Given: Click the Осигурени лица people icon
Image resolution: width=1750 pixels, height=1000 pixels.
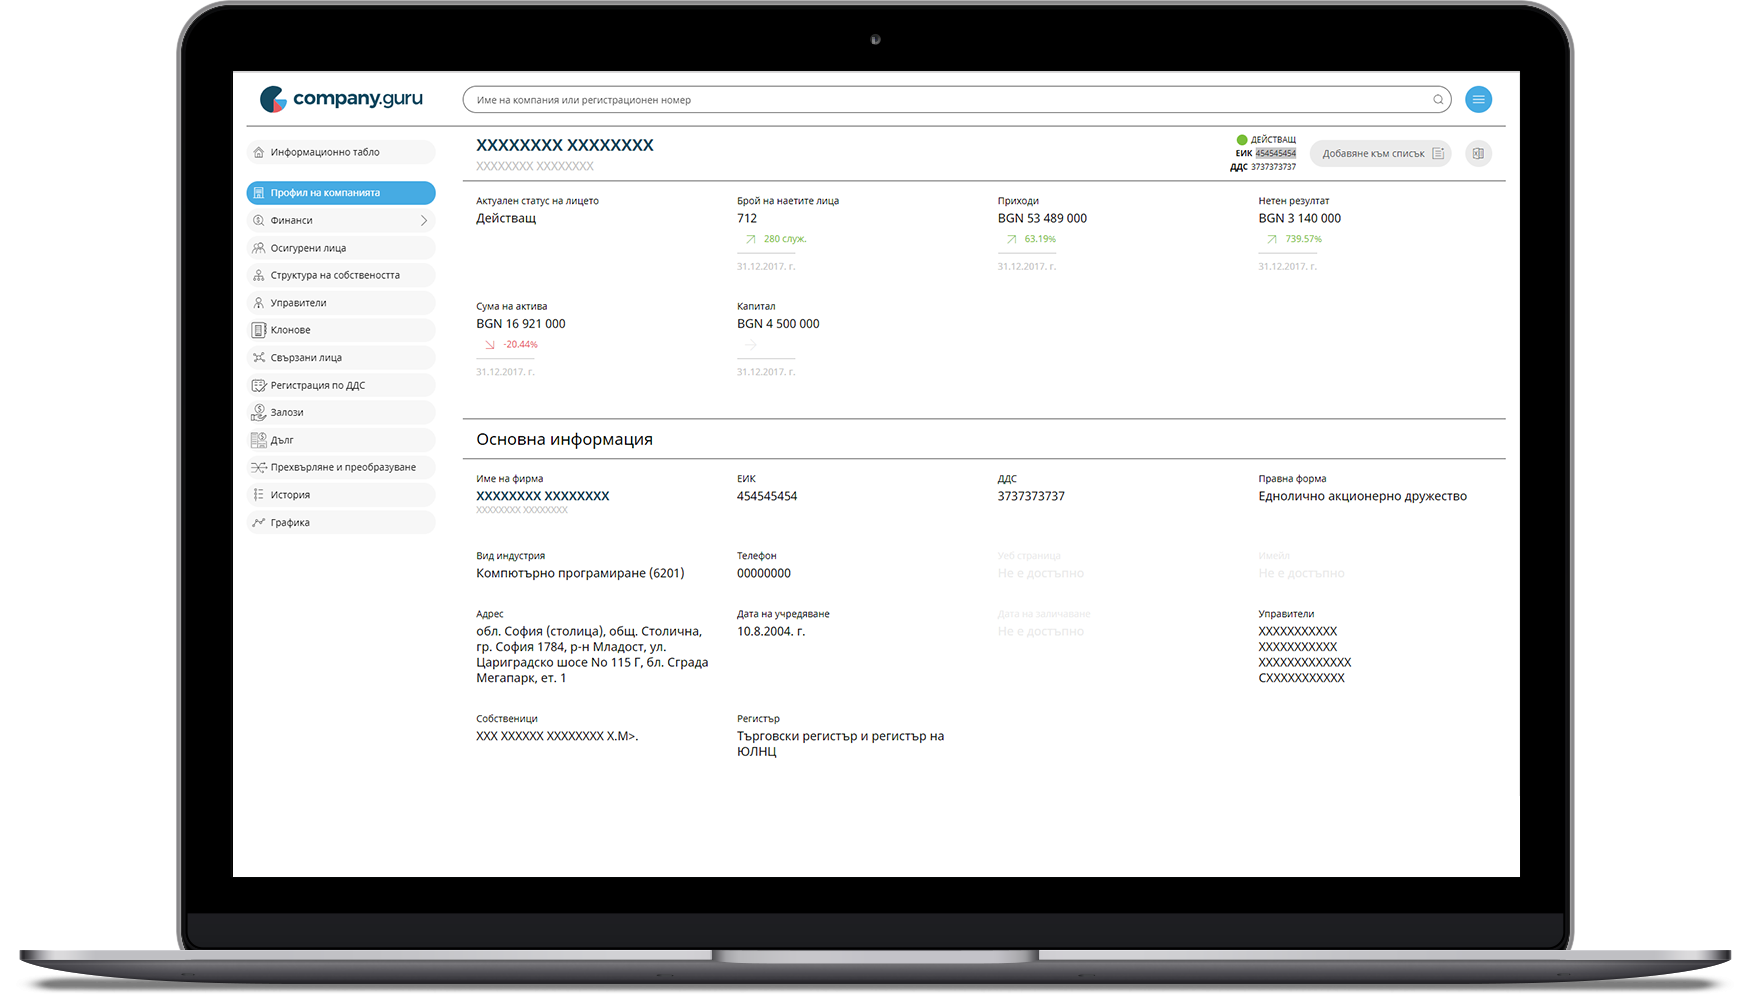Looking at the screenshot, I should (x=259, y=248).
